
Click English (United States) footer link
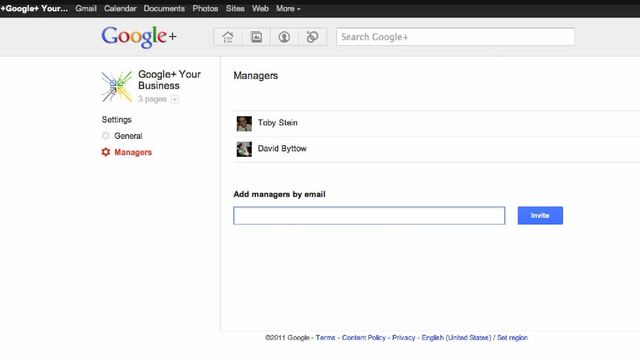click(456, 338)
